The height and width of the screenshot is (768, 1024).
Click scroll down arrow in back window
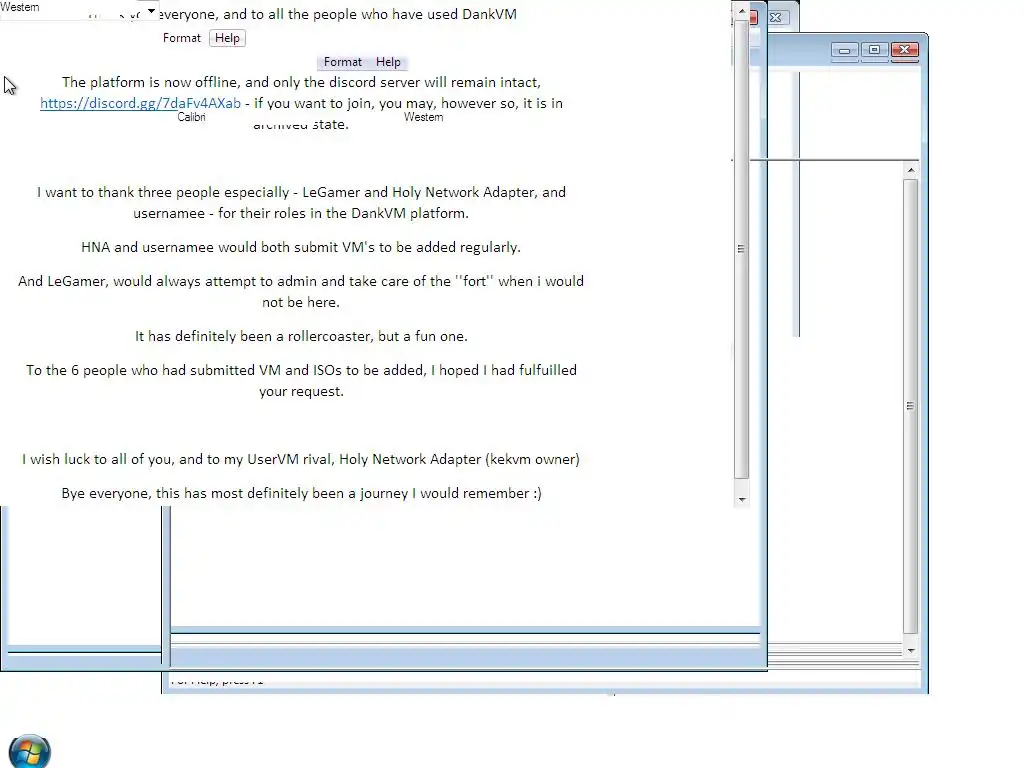pyautogui.click(x=910, y=650)
